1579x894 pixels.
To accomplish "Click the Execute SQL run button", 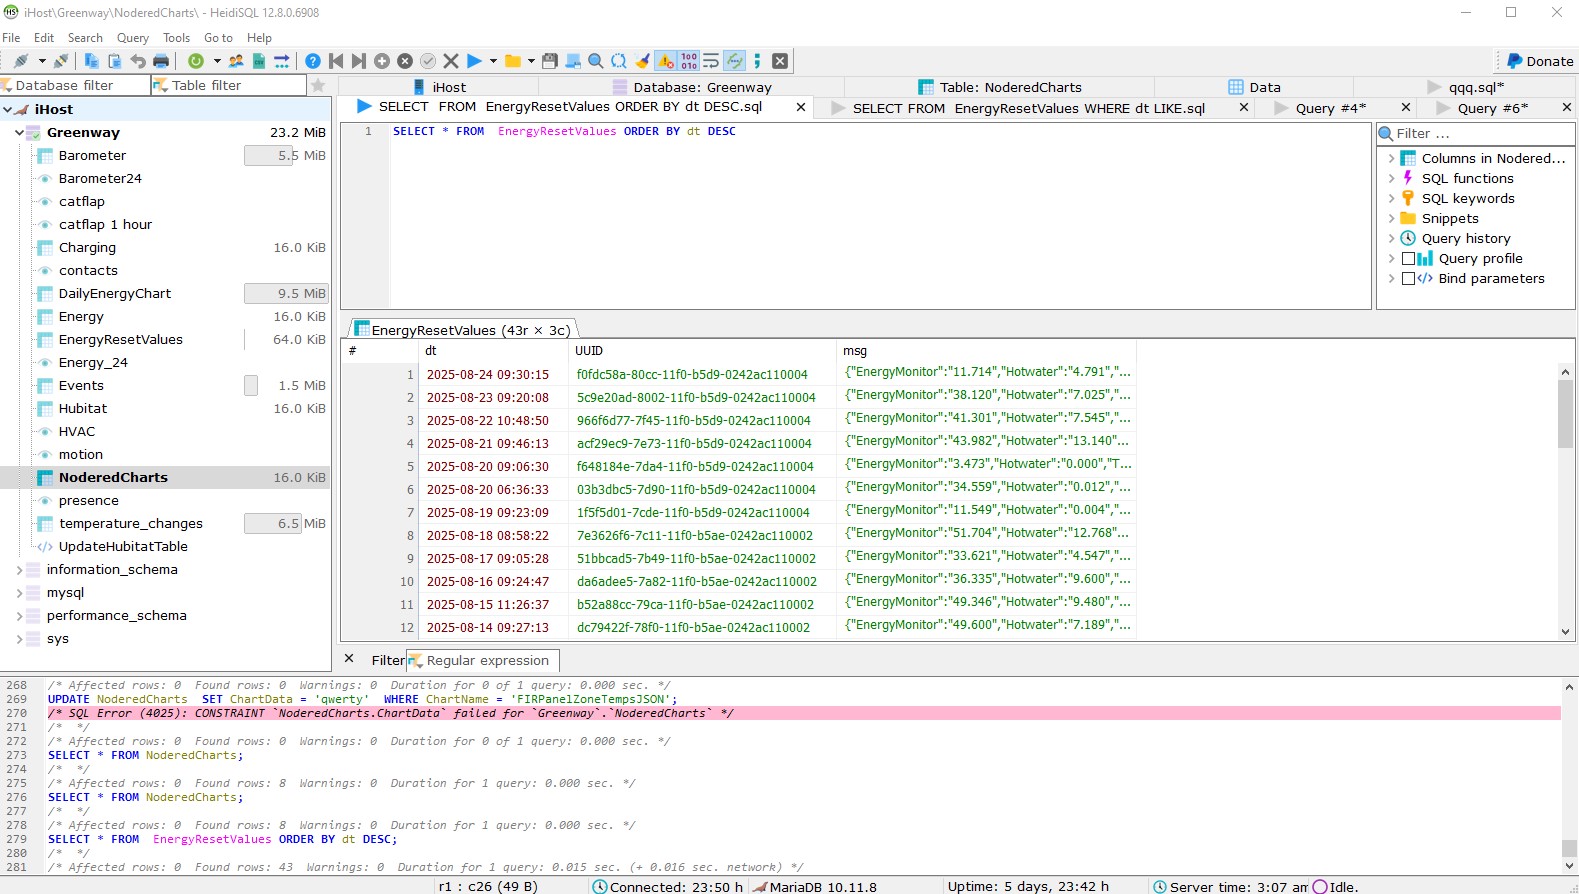I will click(x=474, y=61).
